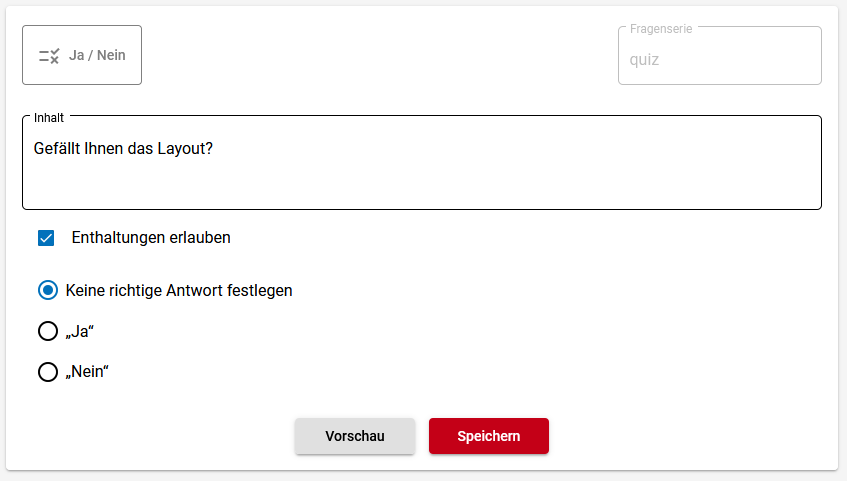Screen dimensions: 847x481
Task: Click the 'Keine richtige Antwort festlegen' label
Action: click(179, 291)
